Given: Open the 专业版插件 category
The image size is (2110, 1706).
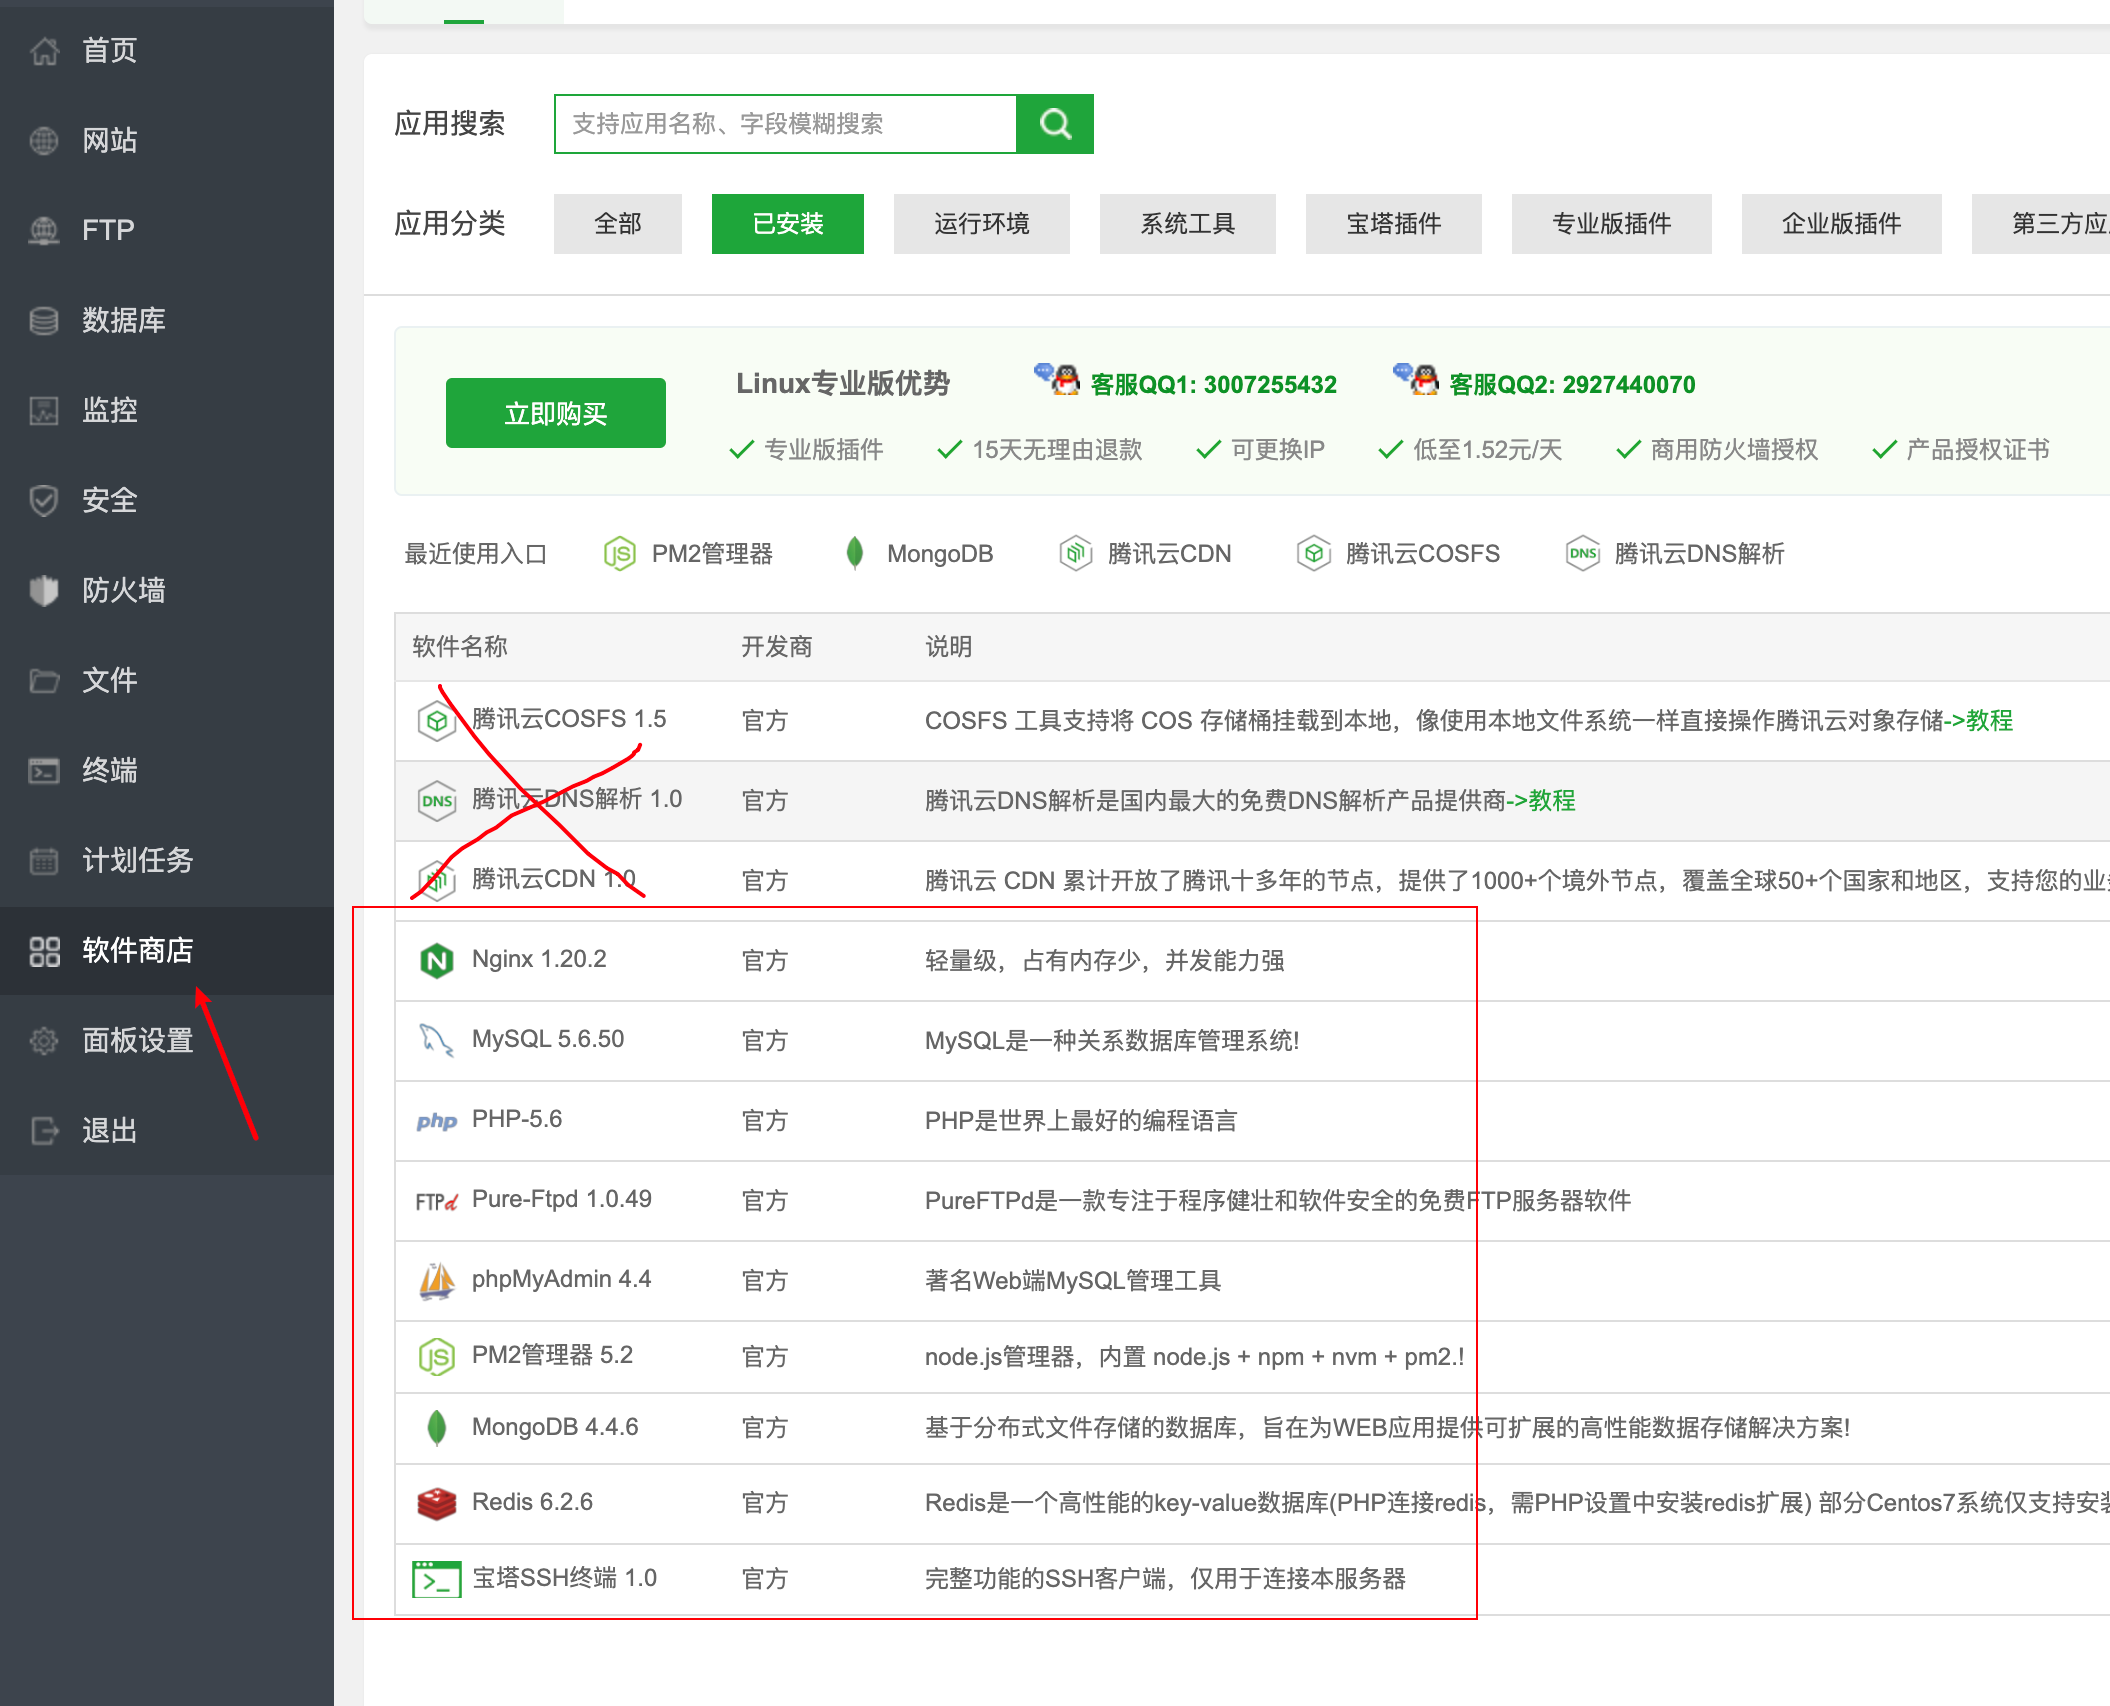Looking at the screenshot, I should [x=1612, y=224].
